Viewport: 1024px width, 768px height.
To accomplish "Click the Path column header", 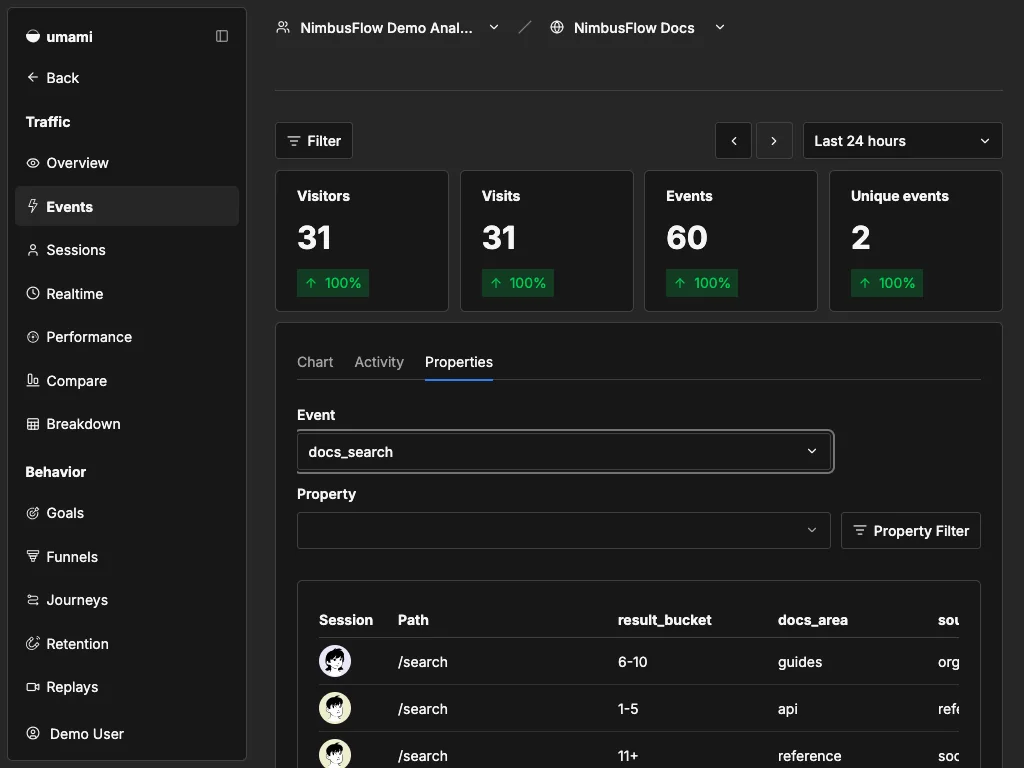I will click(413, 620).
